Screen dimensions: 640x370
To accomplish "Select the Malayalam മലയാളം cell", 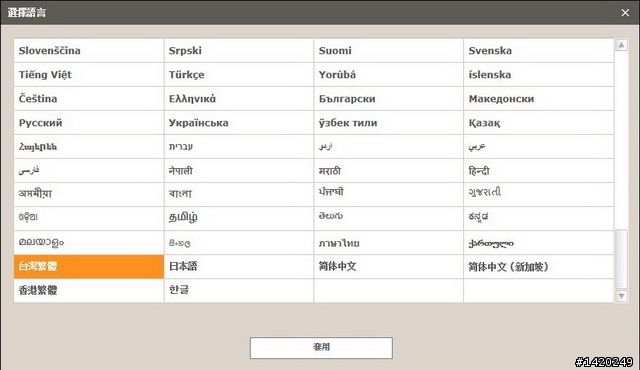I will click(x=89, y=243).
